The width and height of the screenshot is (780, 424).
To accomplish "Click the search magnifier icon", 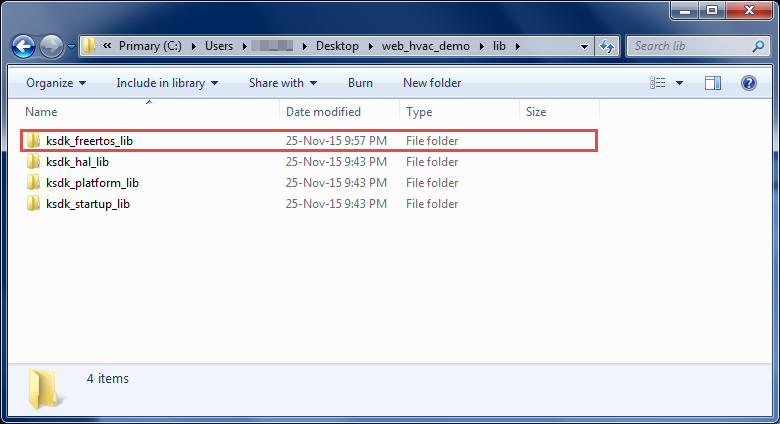I will (759, 46).
